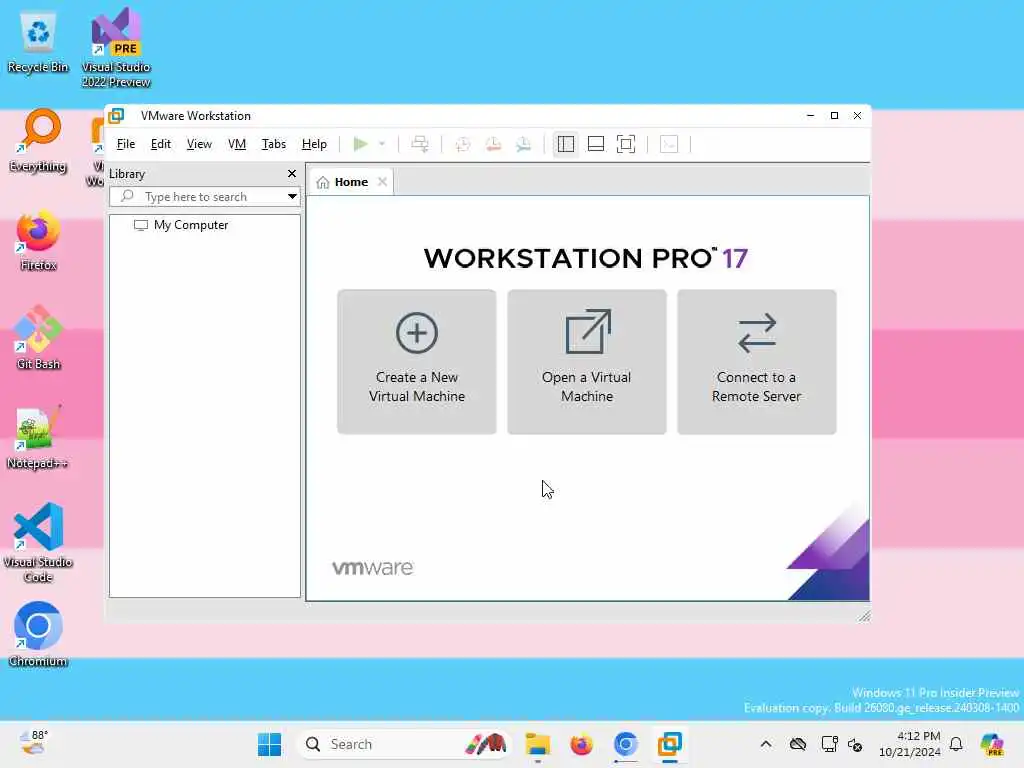
Task: Open the Notepad++ desktop icon
Action: 38,438
